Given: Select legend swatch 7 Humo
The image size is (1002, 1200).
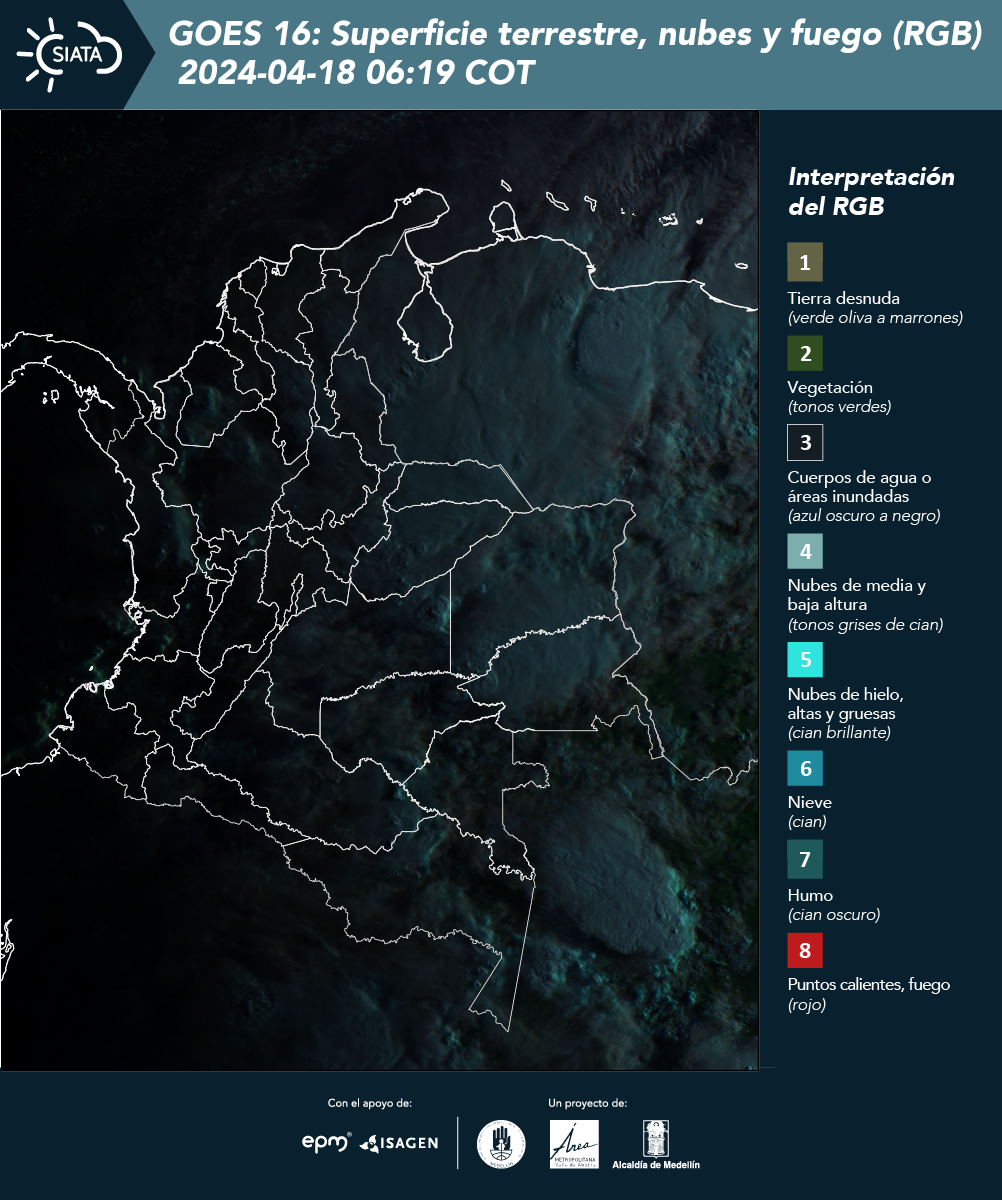Looking at the screenshot, I should coord(805,859).
